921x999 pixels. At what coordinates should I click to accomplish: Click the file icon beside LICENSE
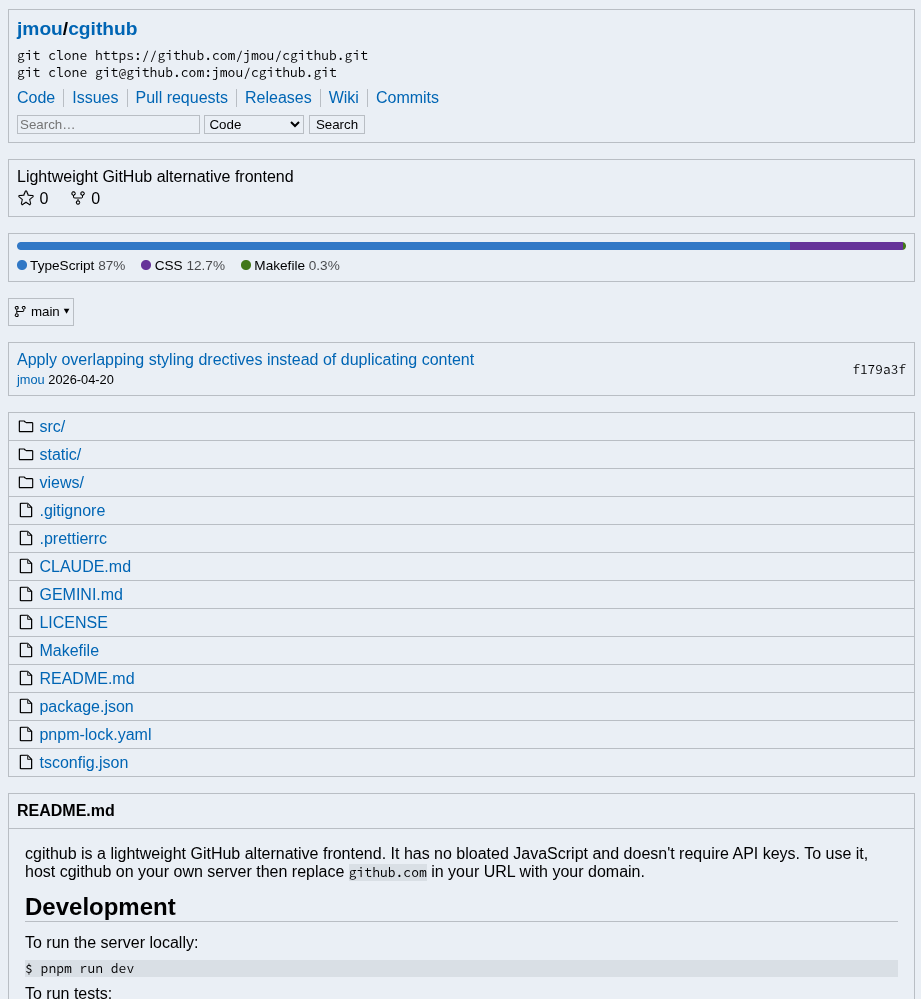26,622
